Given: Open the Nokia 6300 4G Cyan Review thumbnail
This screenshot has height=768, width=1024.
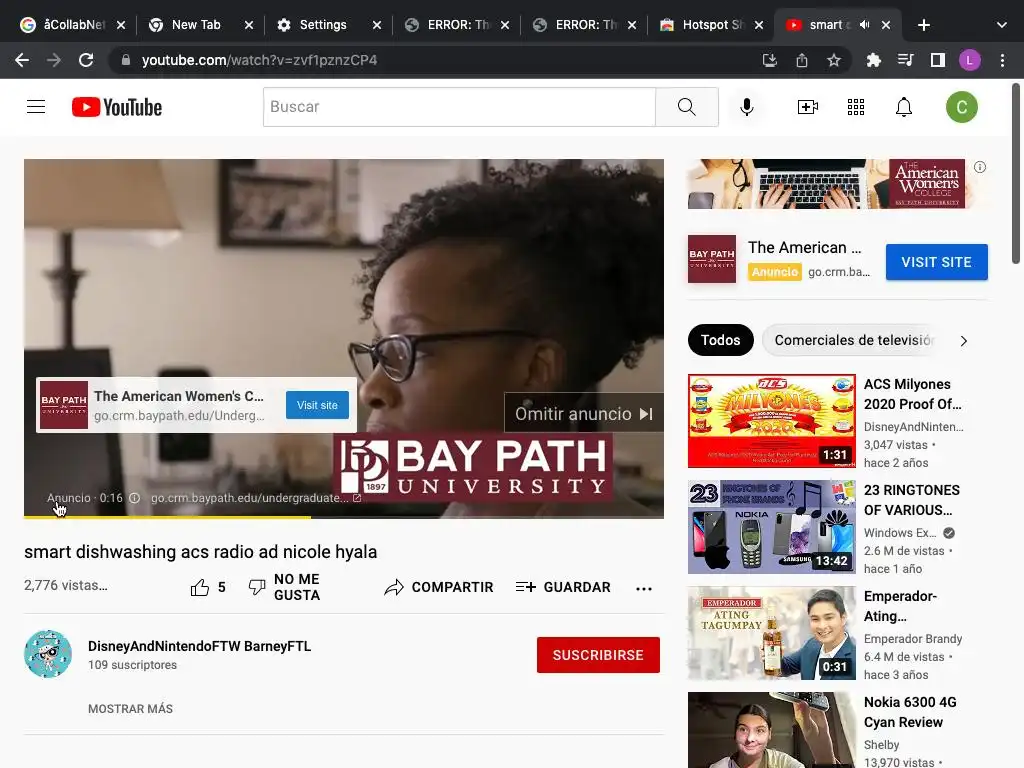Looking at the screenshot, I should (771, 730).
